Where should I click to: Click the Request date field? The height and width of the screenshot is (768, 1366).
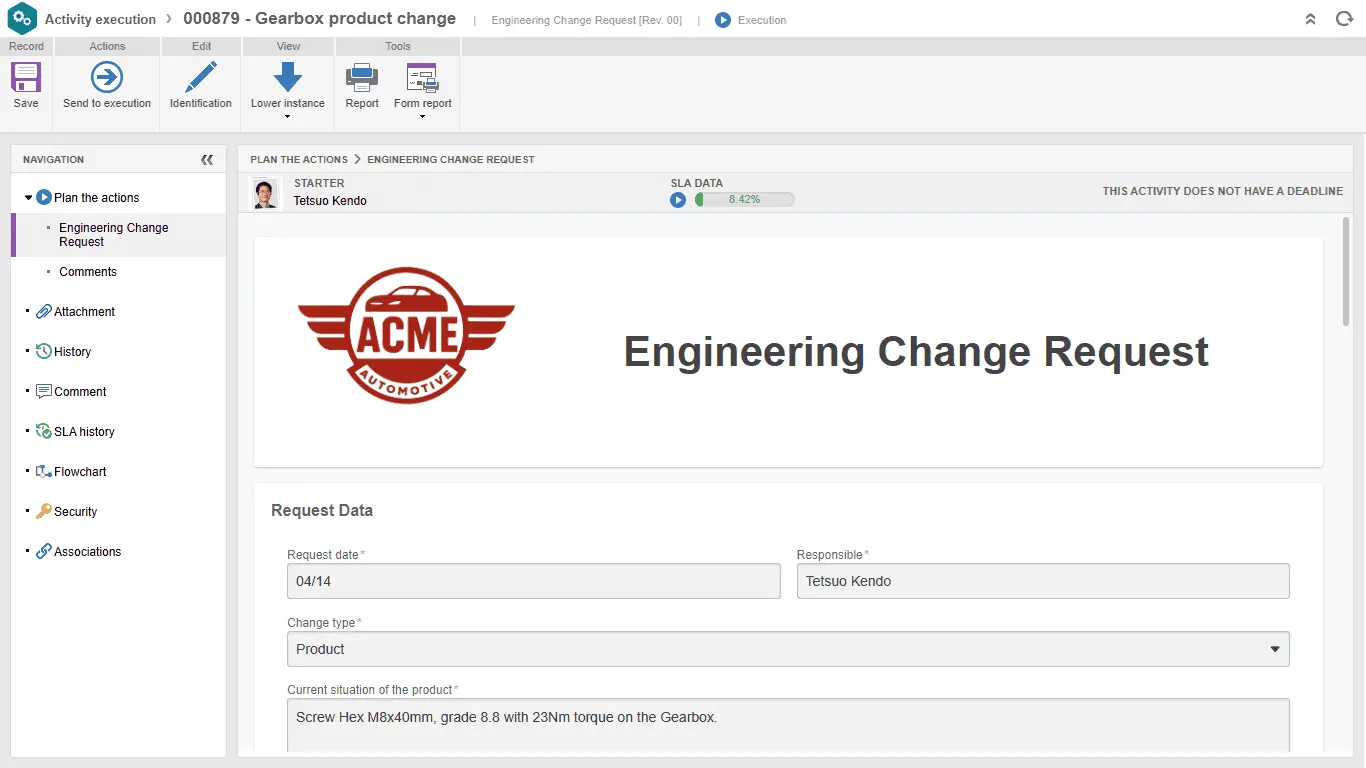533,581
